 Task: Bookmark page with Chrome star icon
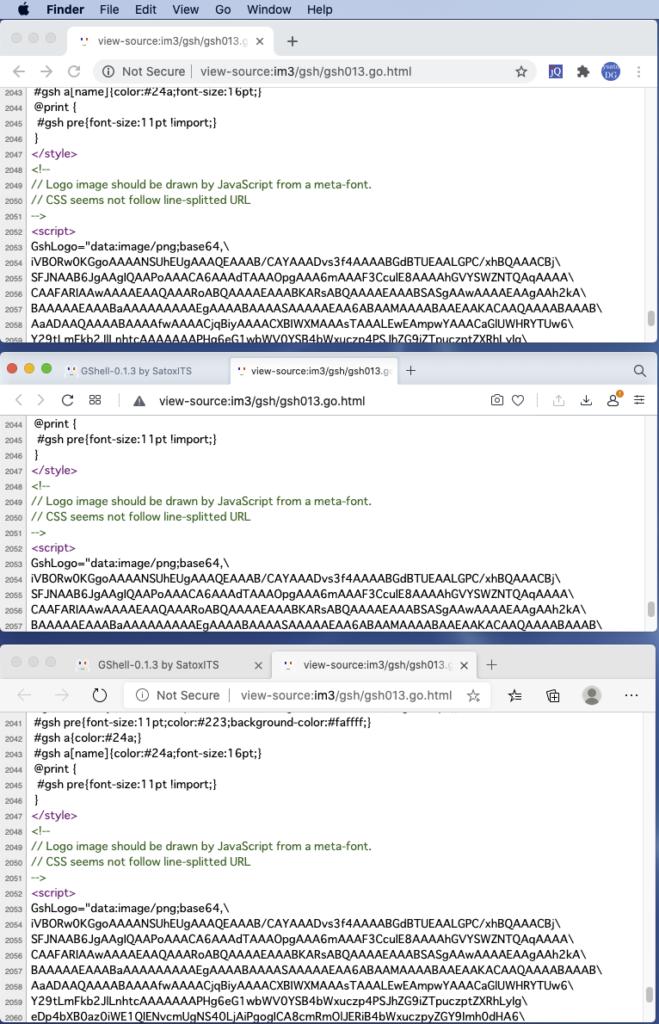(x=521, y=72)
